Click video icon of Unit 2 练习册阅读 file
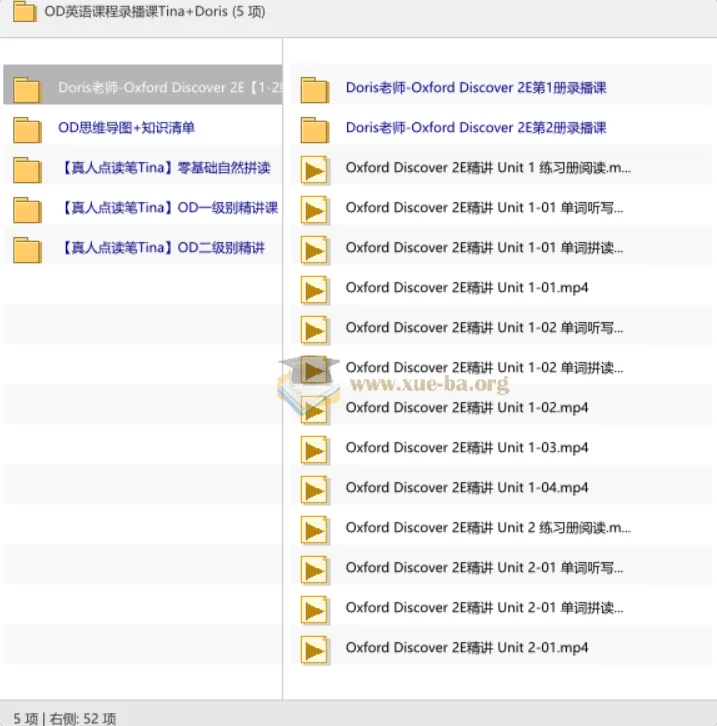Viewport: 717px width, 726px height. [315, 530]
